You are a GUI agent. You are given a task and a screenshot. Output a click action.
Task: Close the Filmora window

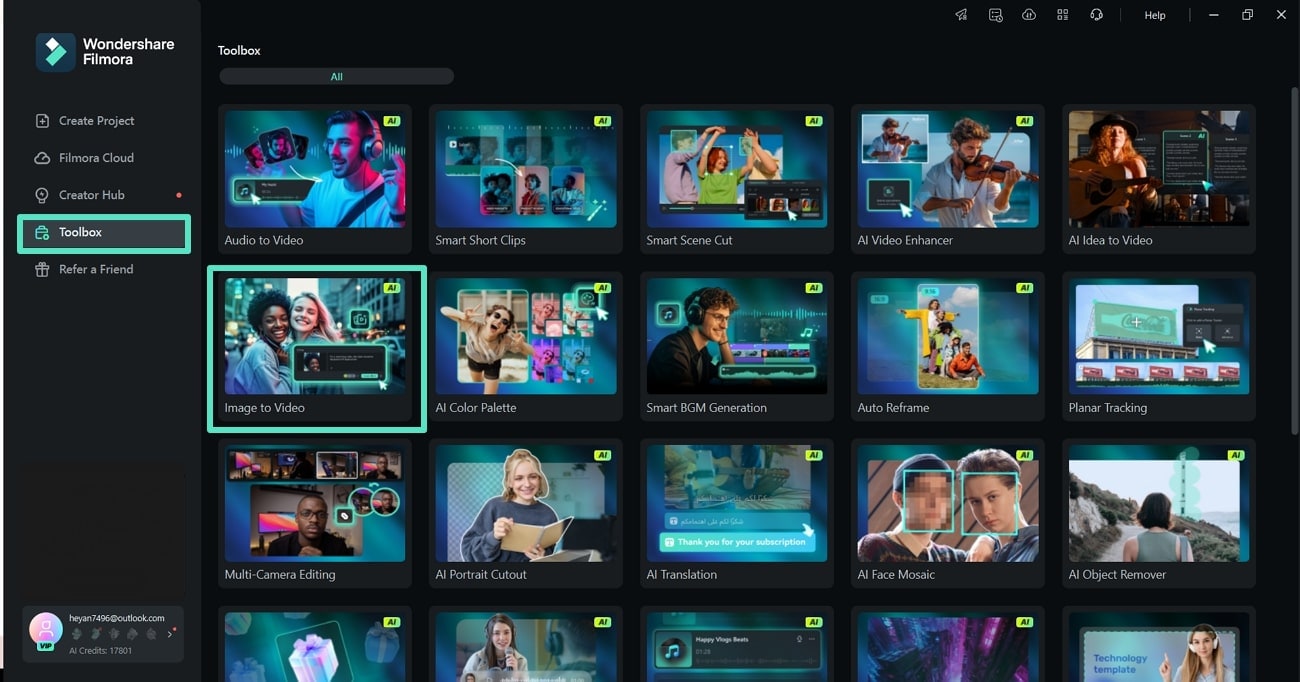pos(1281,15)
